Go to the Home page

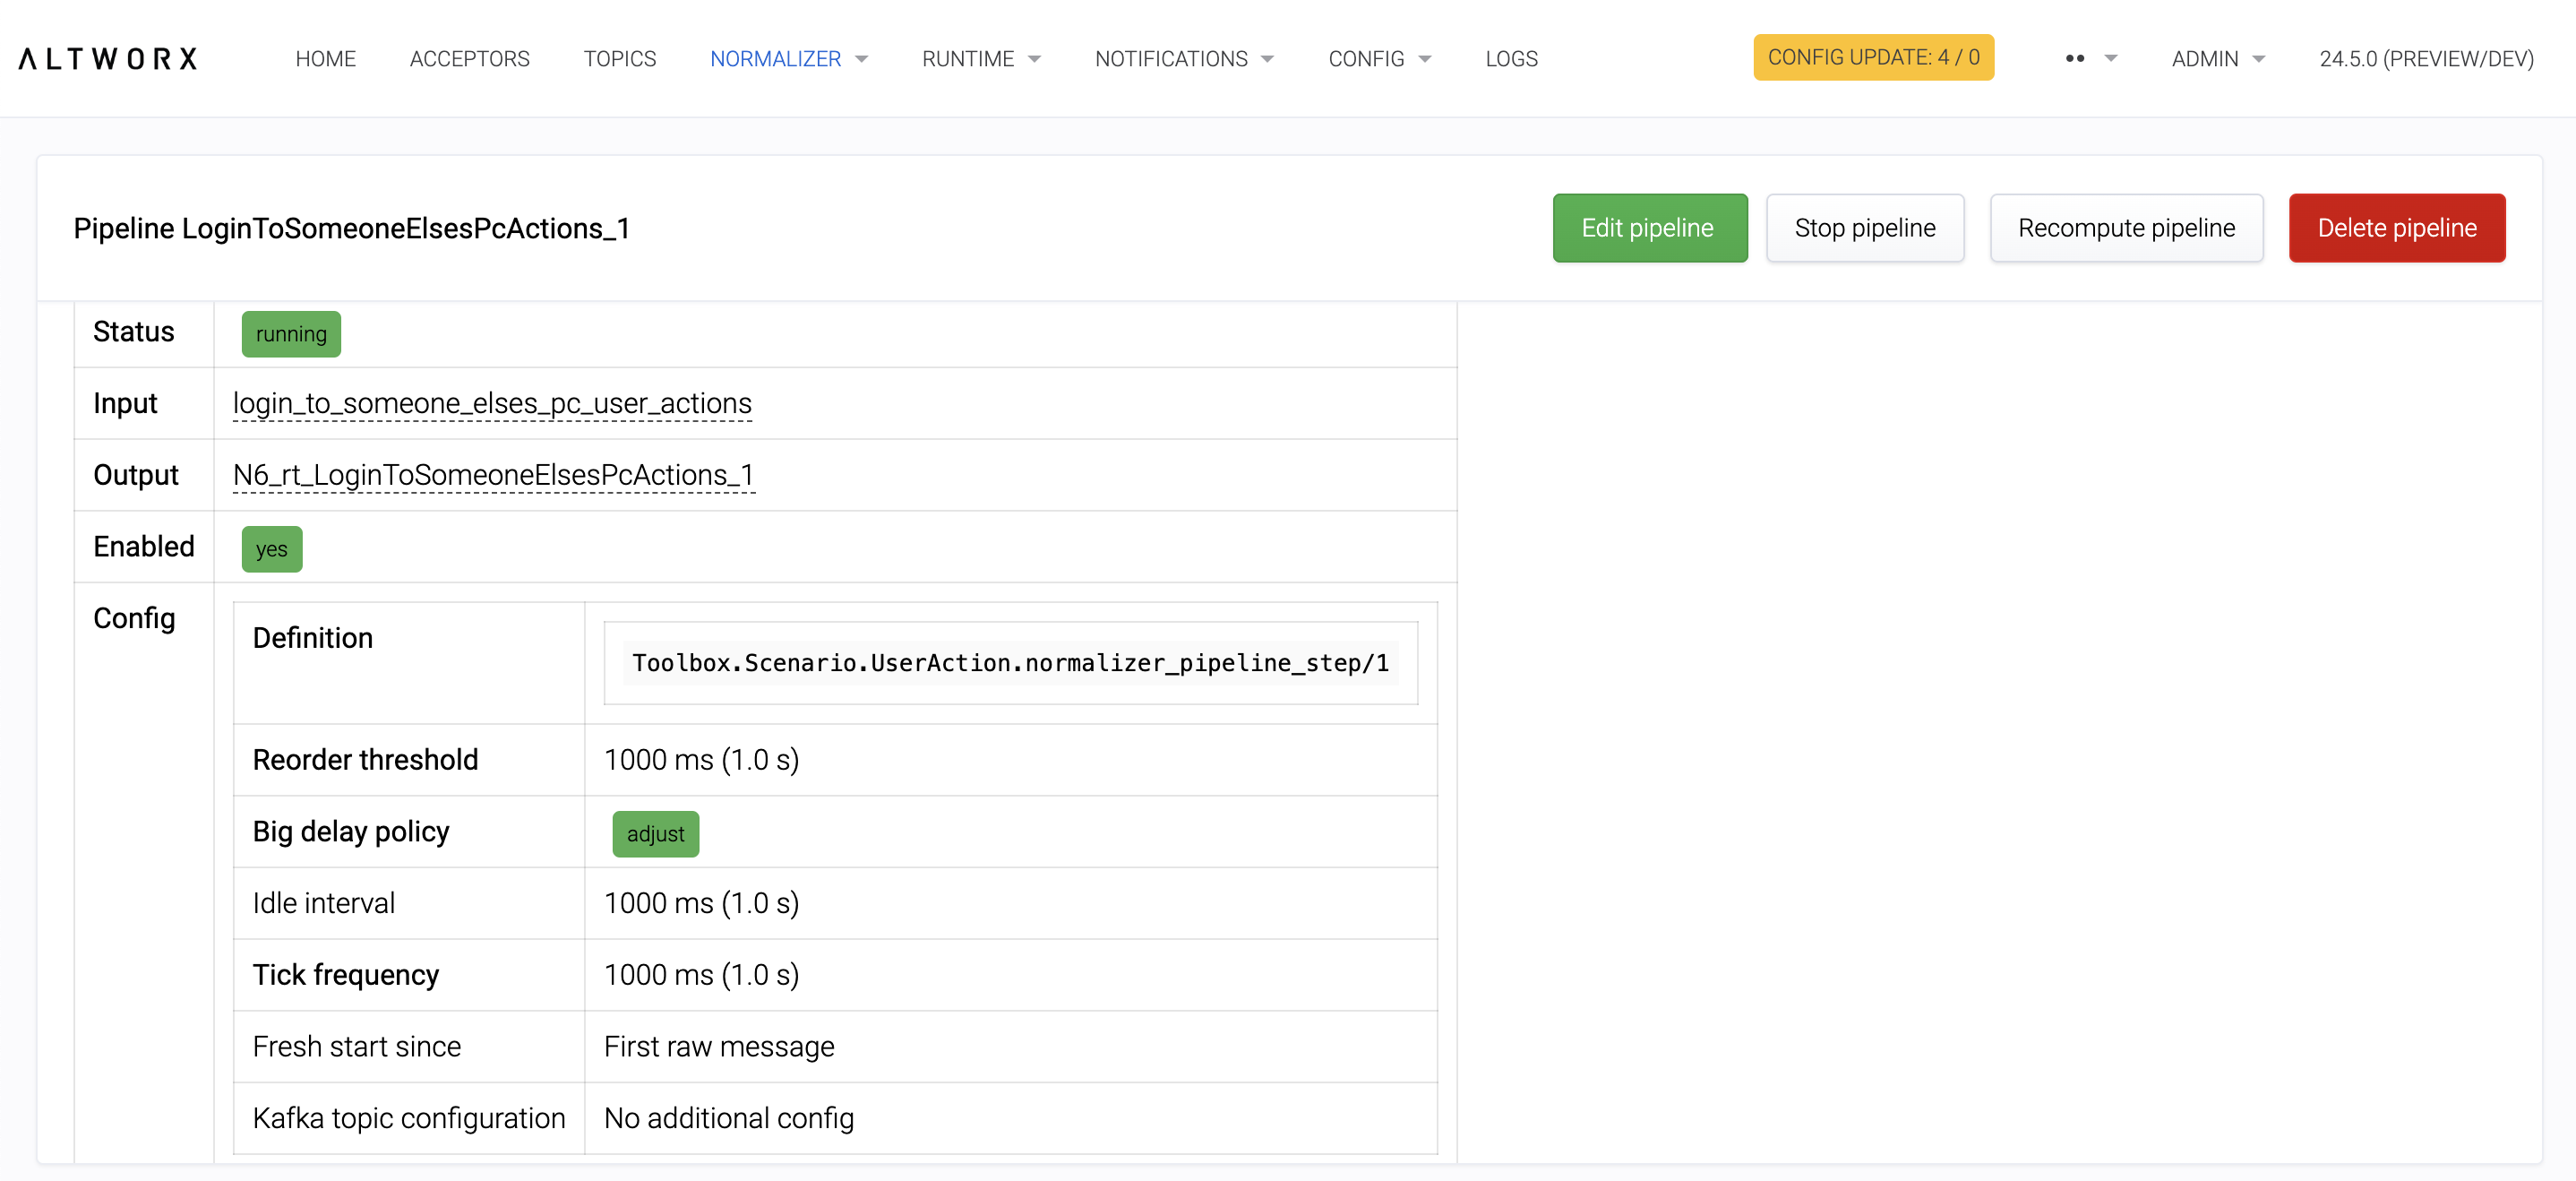pyautogui.click(x=325, y=59)
